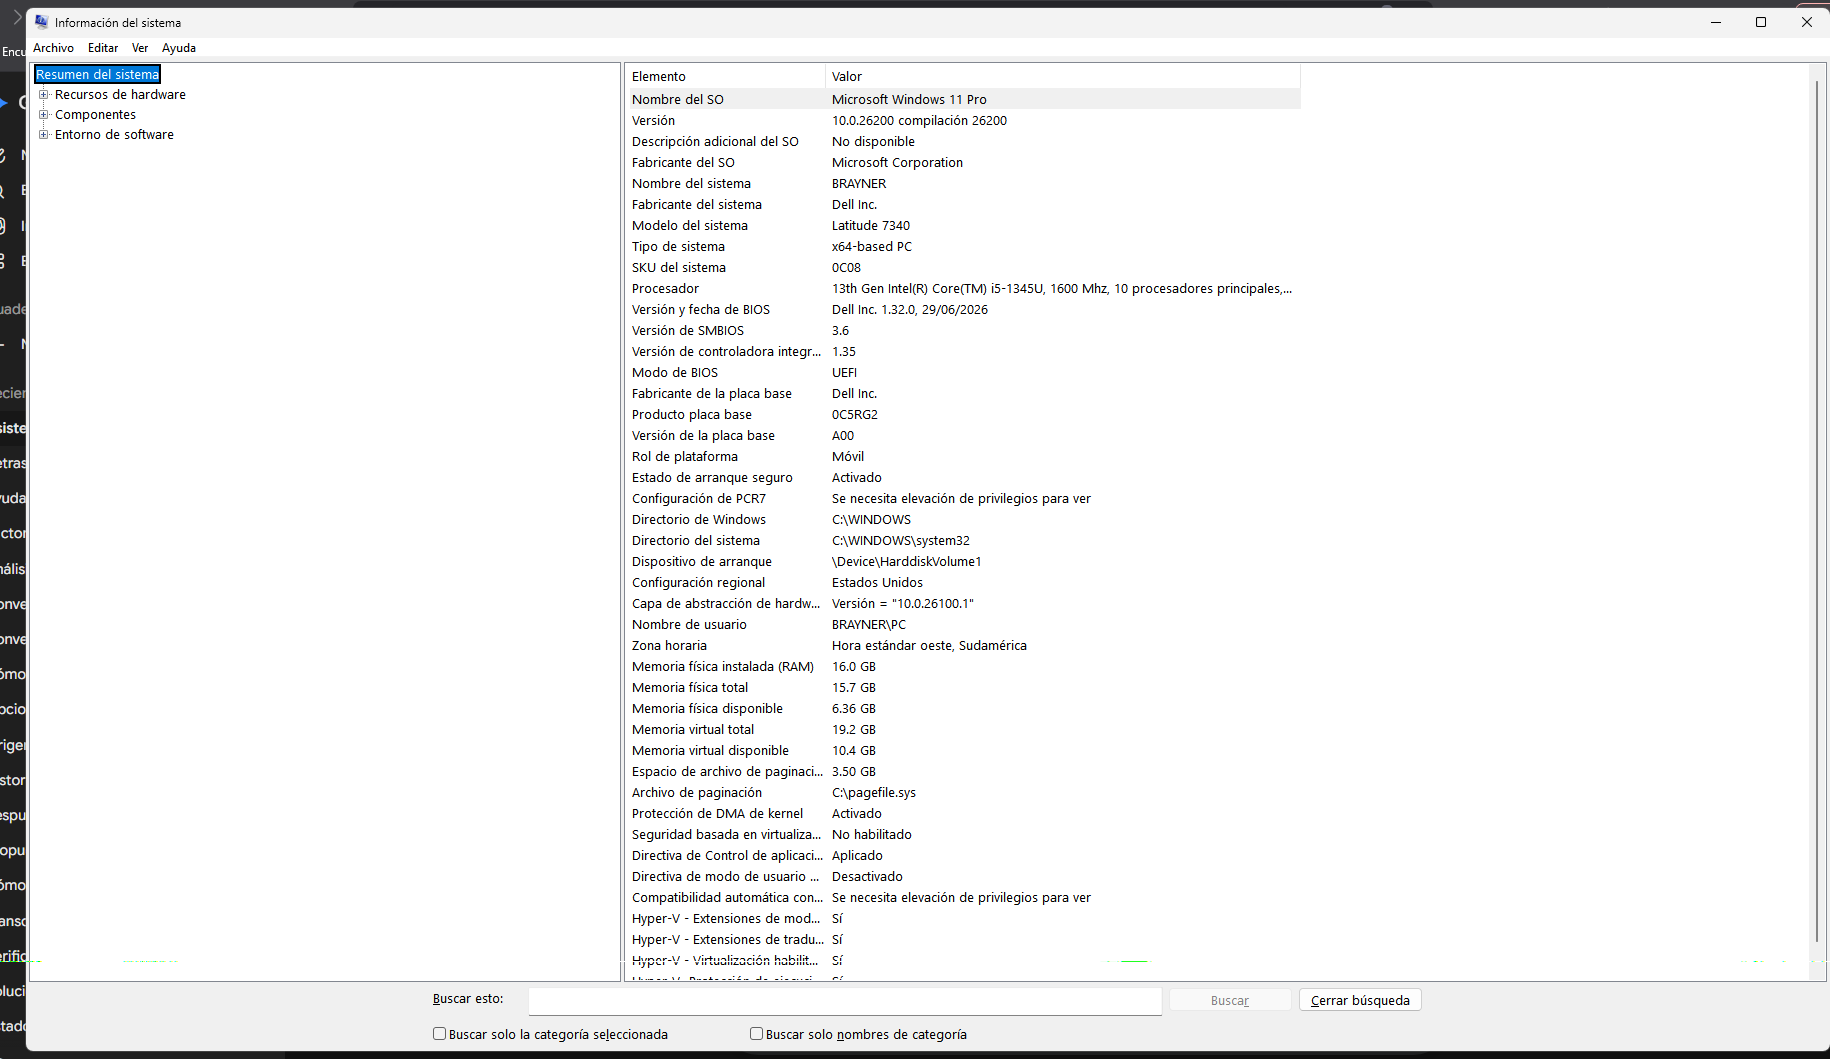Click 'Estado de arranque seguro' element
The image size is (1830, 1059).
(712, 477)
